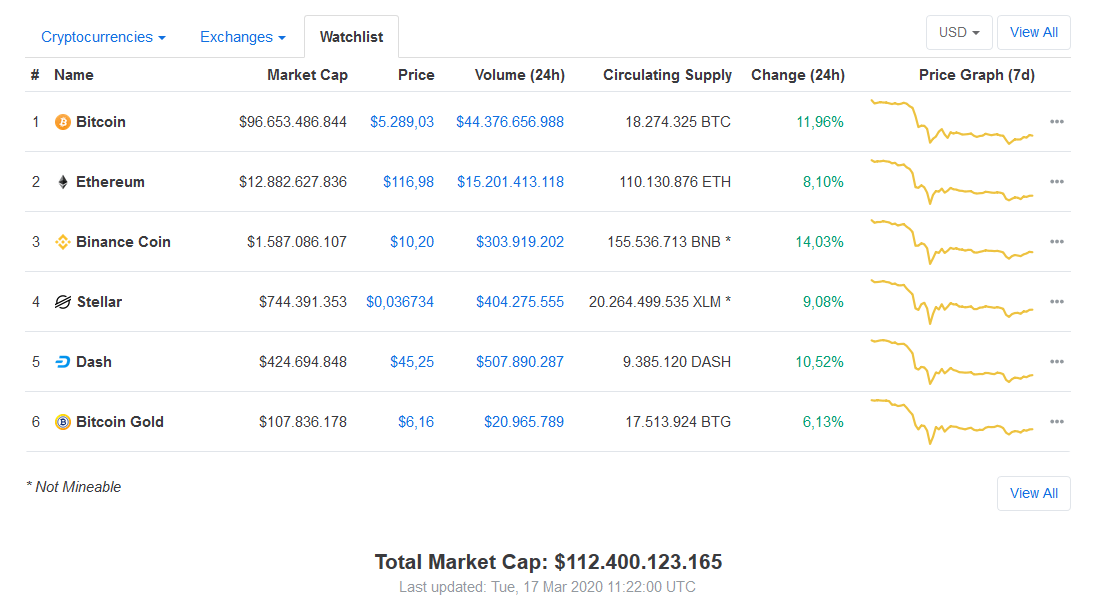Open the three-dot menu for Bitcoin Gold
1107x606 pixels.
[1056, 422]
